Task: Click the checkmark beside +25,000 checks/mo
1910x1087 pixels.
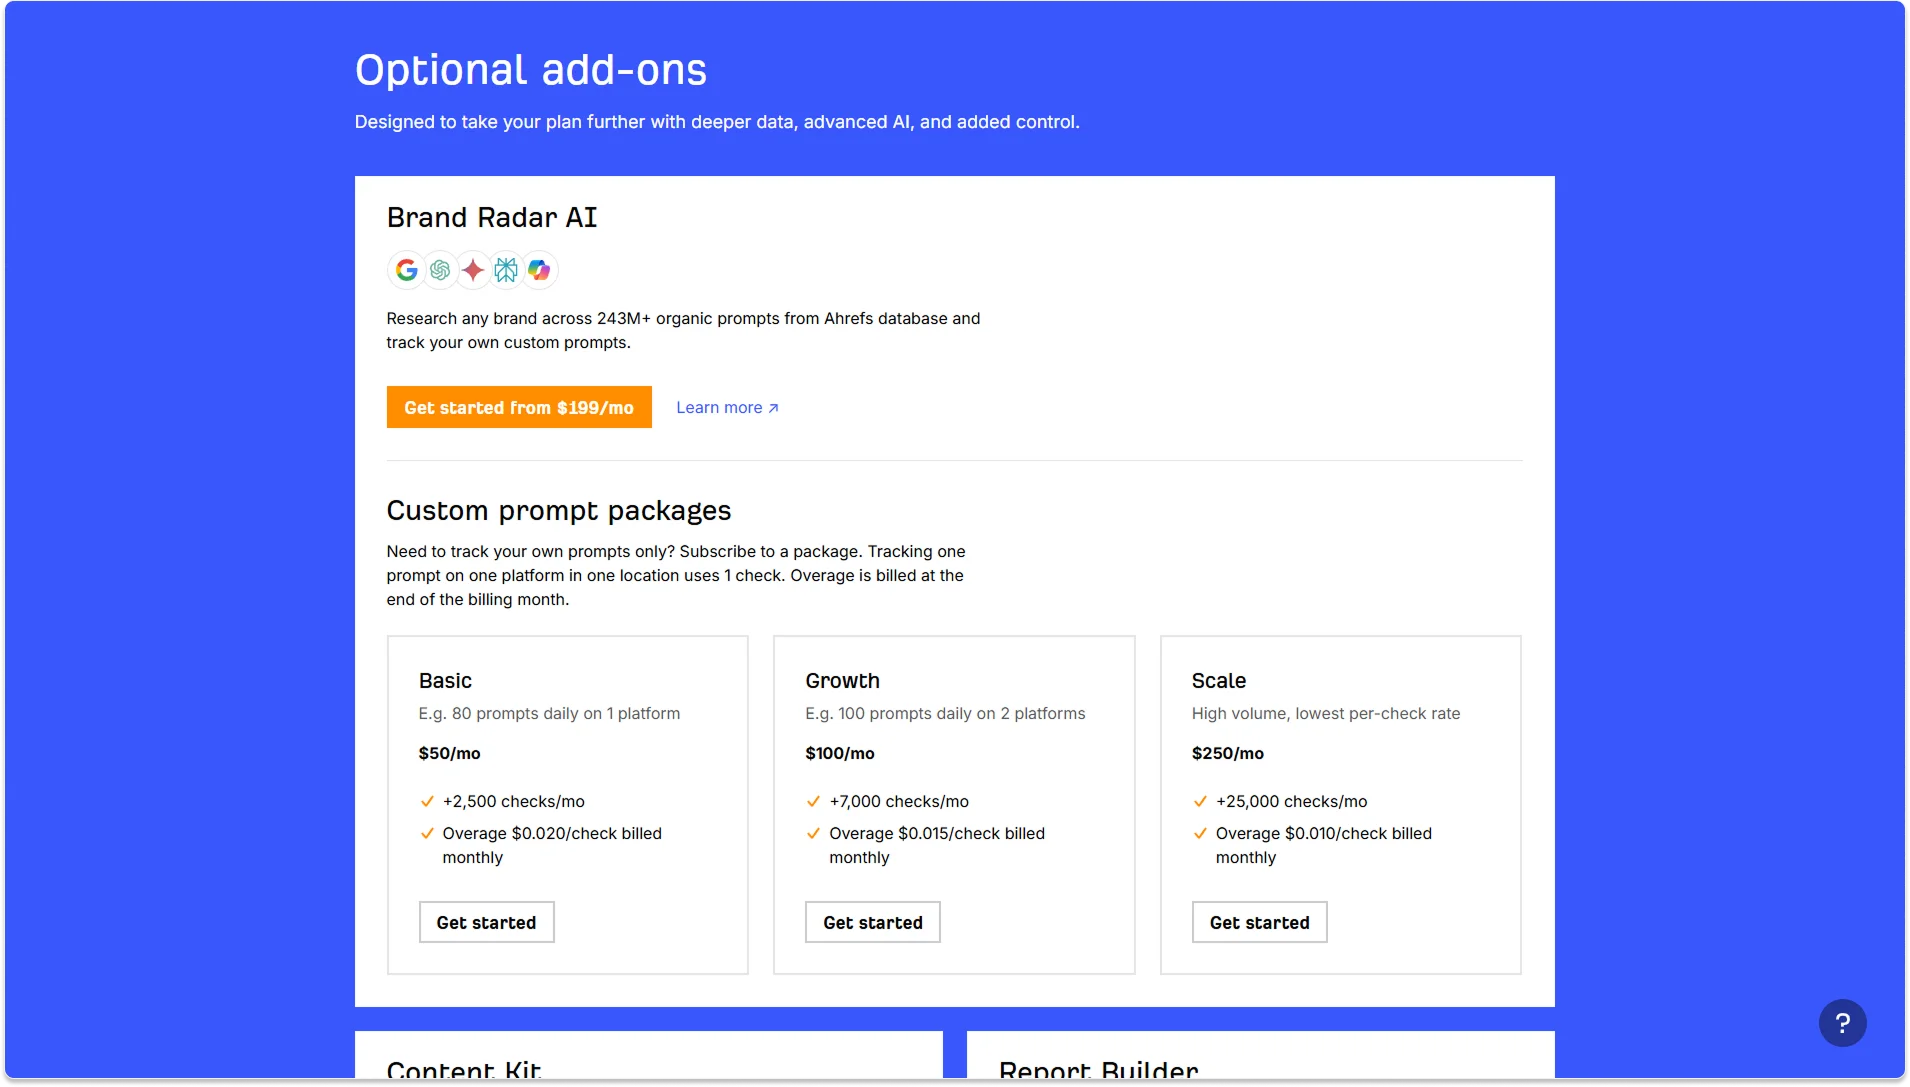Action: pyautogui.click(x=1201, y=801)
